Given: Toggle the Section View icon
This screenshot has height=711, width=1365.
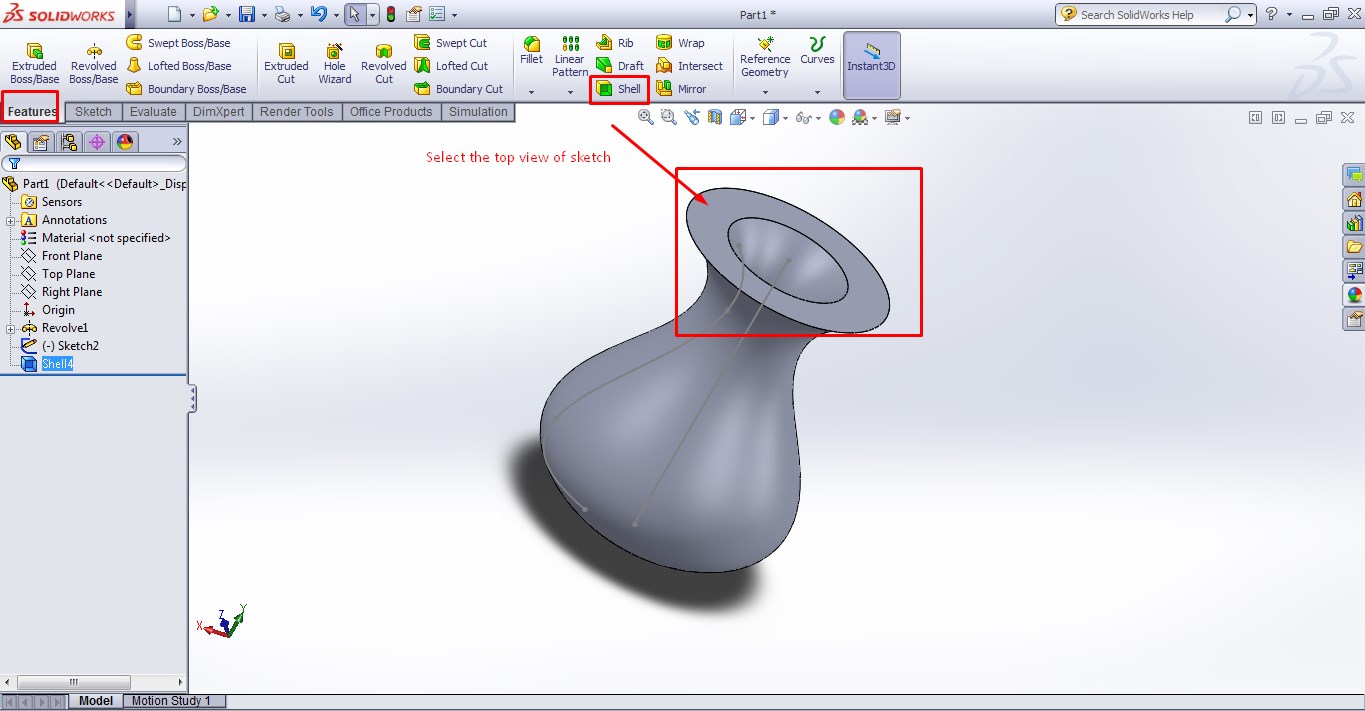Looking at the screenshot, I should click(x=714, y=117).
